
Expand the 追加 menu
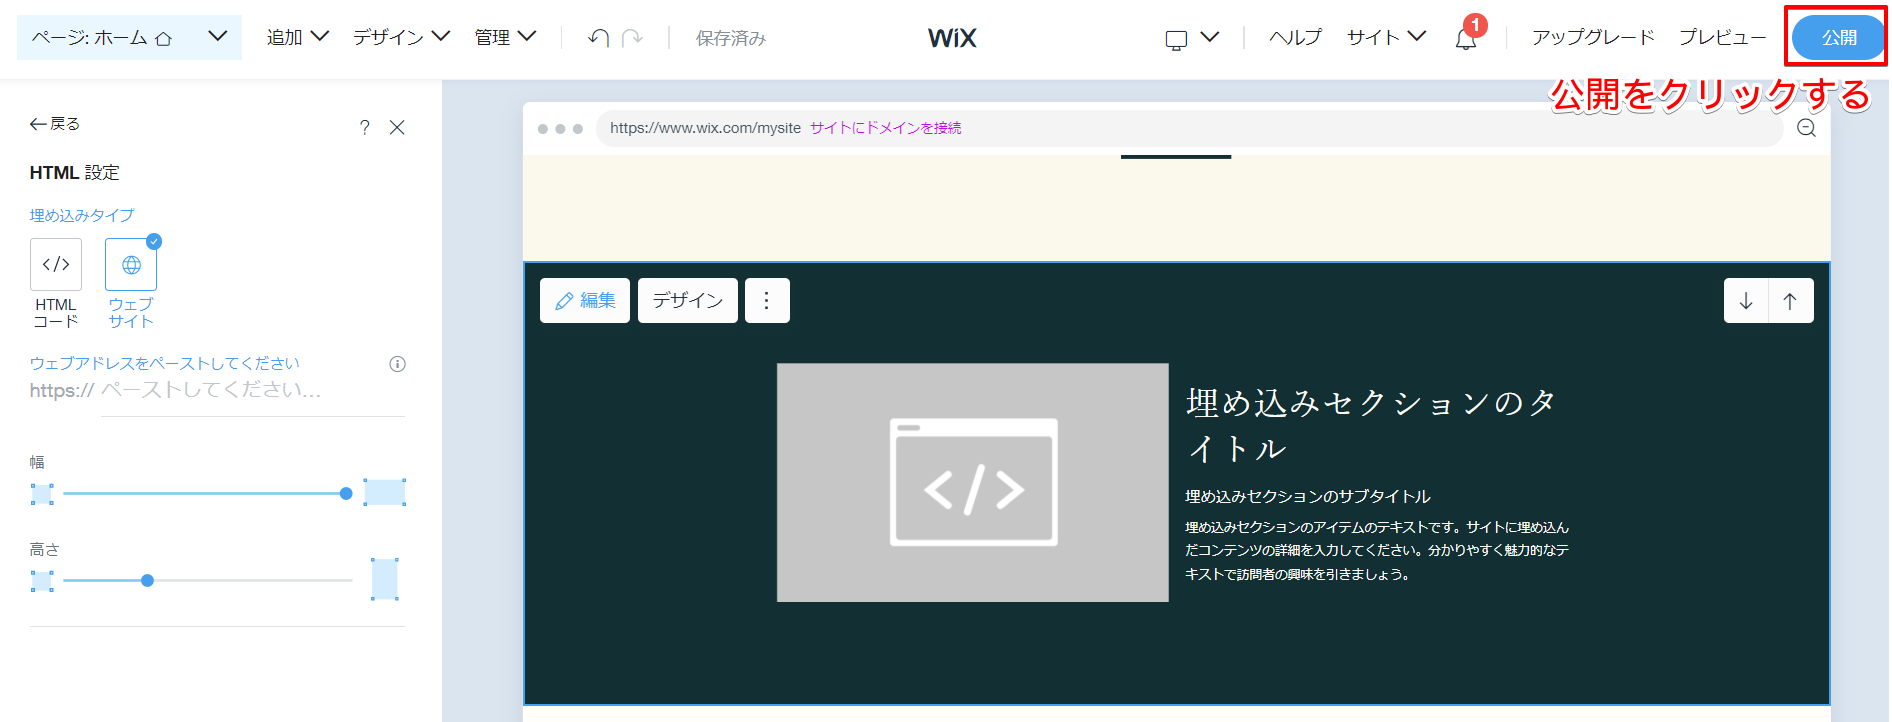pos(297,38)
